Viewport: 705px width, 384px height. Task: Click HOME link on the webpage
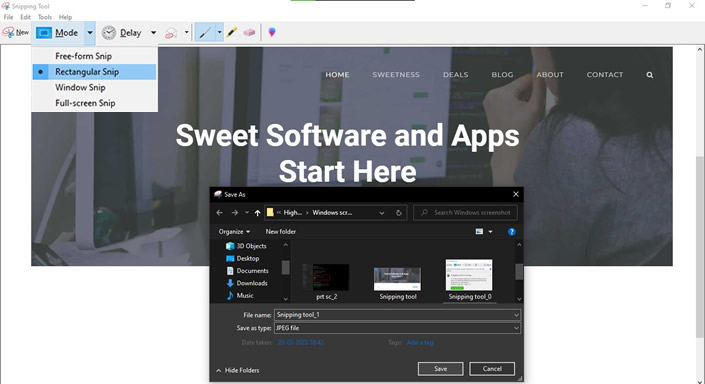click(337, 75)
